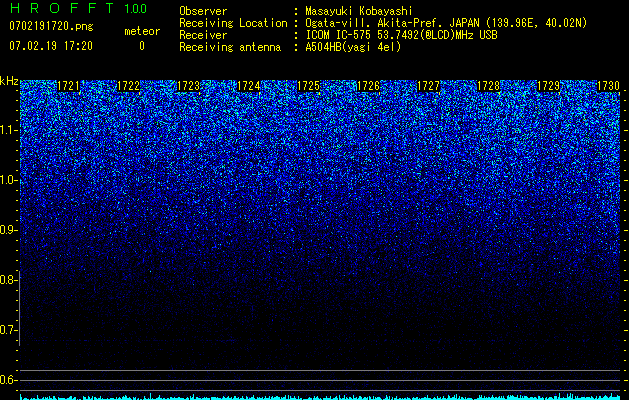Click the kHz axis unit label

coord(9,81)
